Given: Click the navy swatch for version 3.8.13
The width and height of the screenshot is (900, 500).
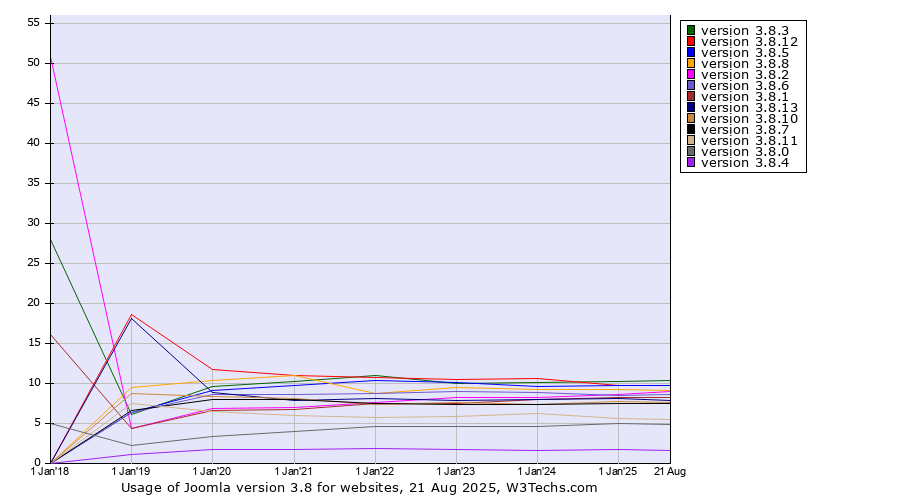Looking at the screenshot, I should pos(691,107).
